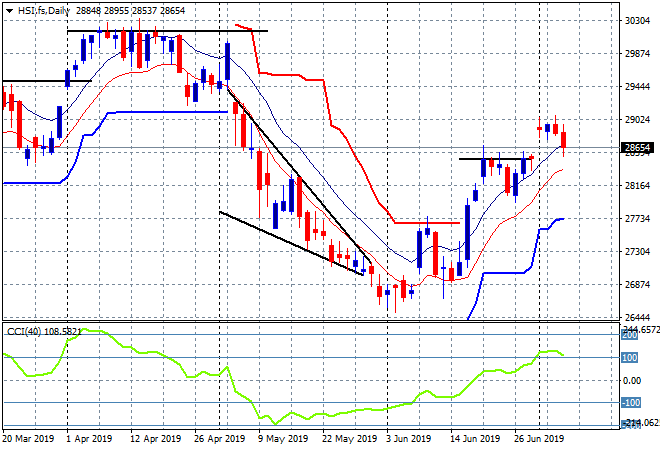Click the CCI level label 0.00
Screen dimensions: 660x450
(631, 381)
